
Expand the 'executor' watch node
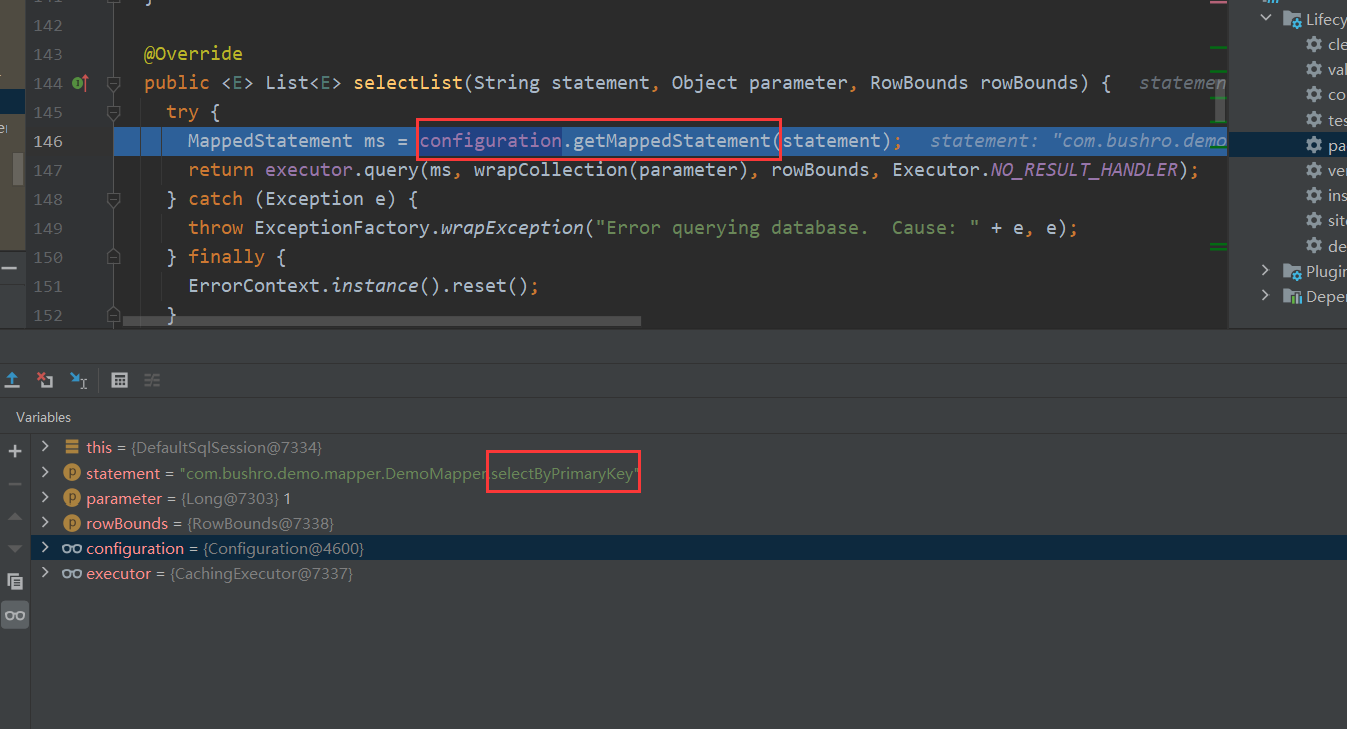click(x=45, y=573)
